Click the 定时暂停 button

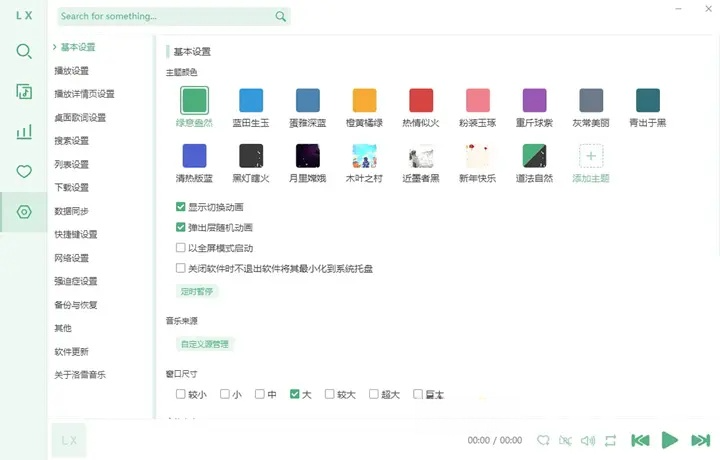pos(197,292)
